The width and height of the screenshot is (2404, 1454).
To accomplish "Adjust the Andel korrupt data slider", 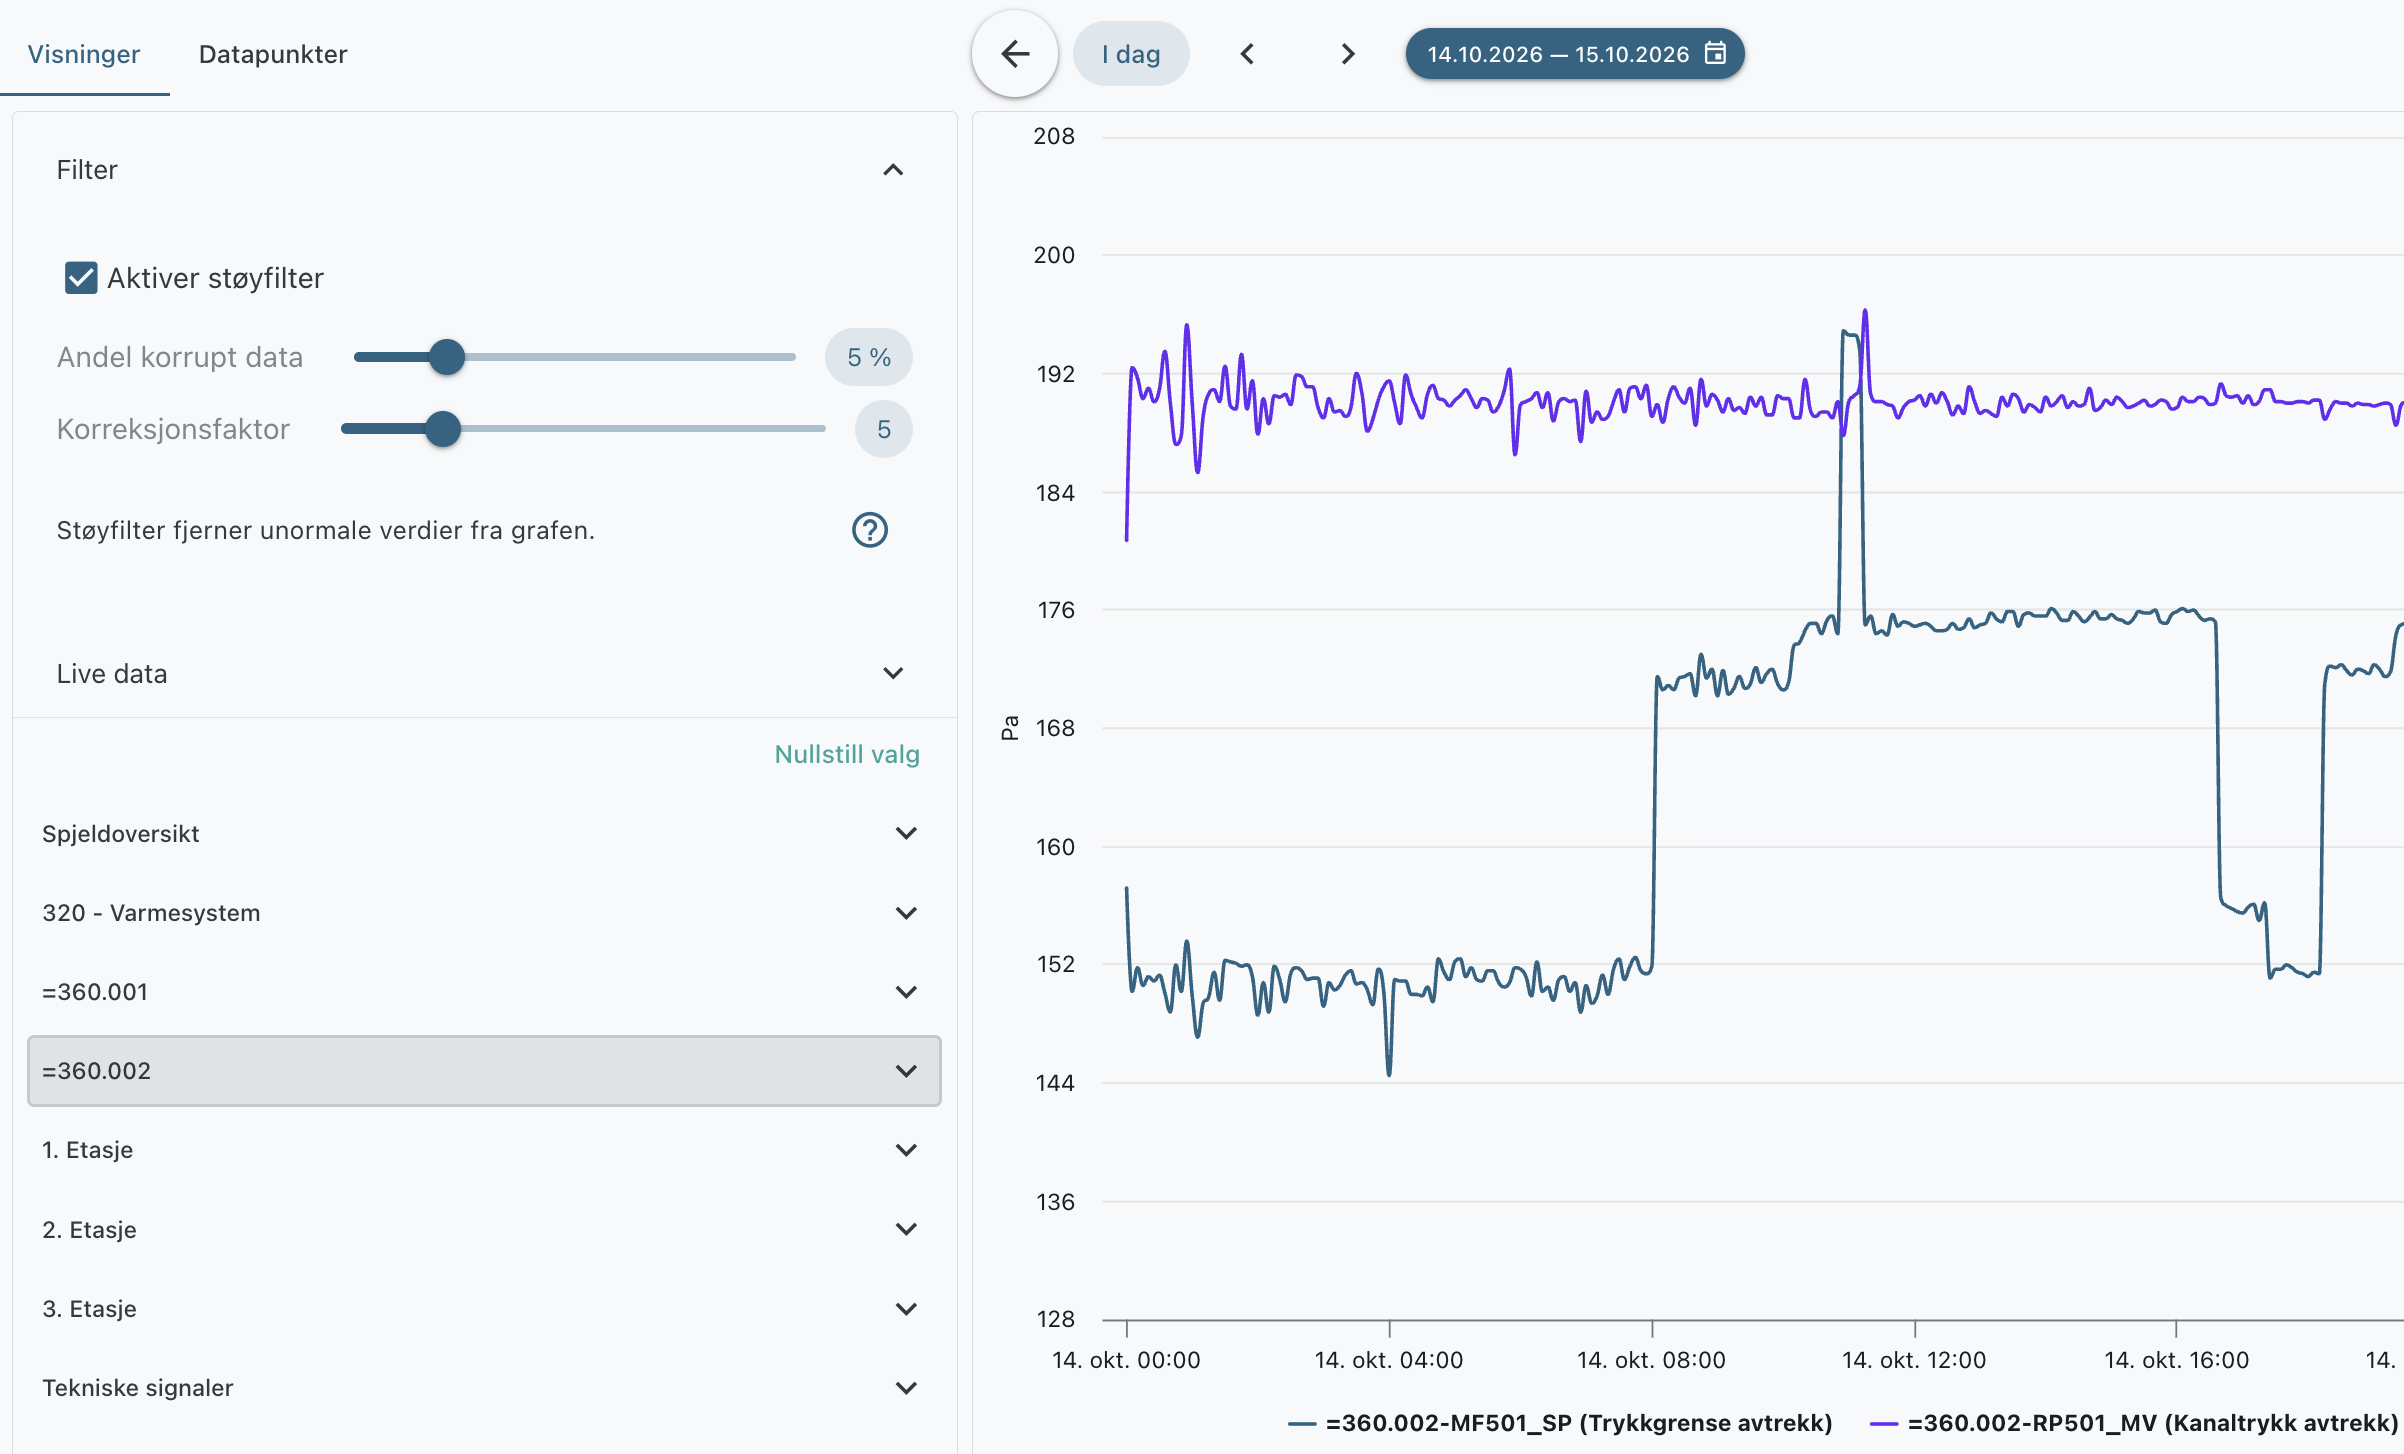I will tap(447, 357).
